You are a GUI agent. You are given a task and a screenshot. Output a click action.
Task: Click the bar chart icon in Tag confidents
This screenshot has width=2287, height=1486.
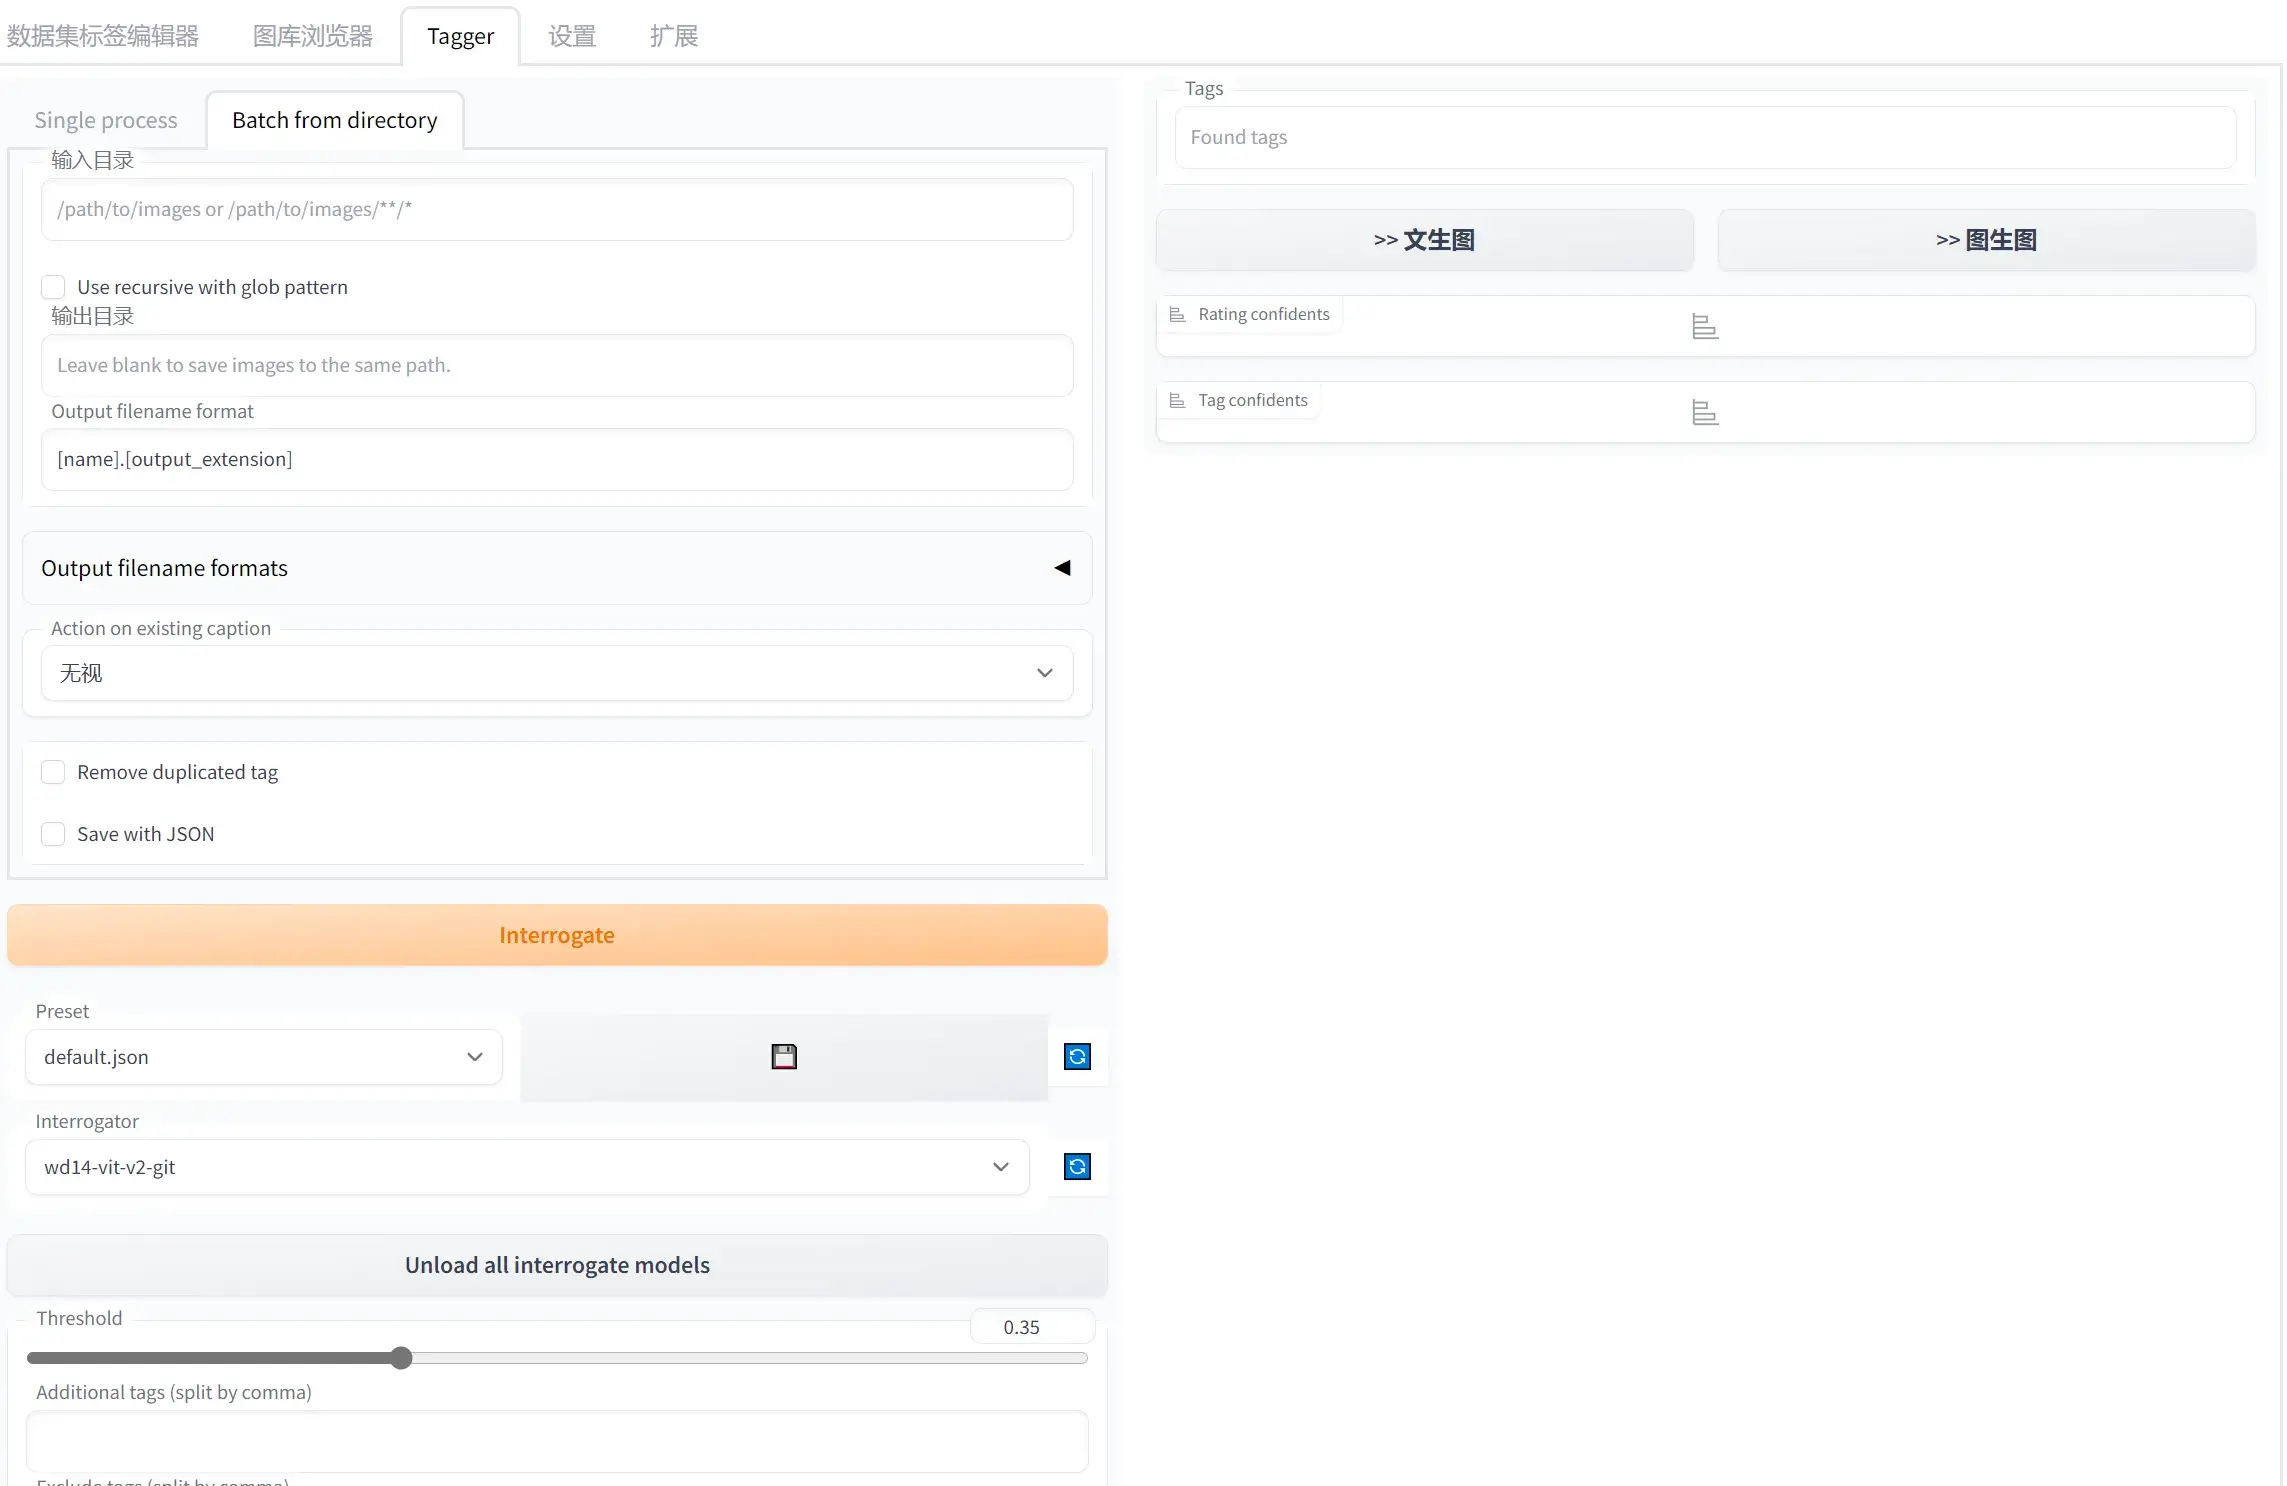(1705, 413)
